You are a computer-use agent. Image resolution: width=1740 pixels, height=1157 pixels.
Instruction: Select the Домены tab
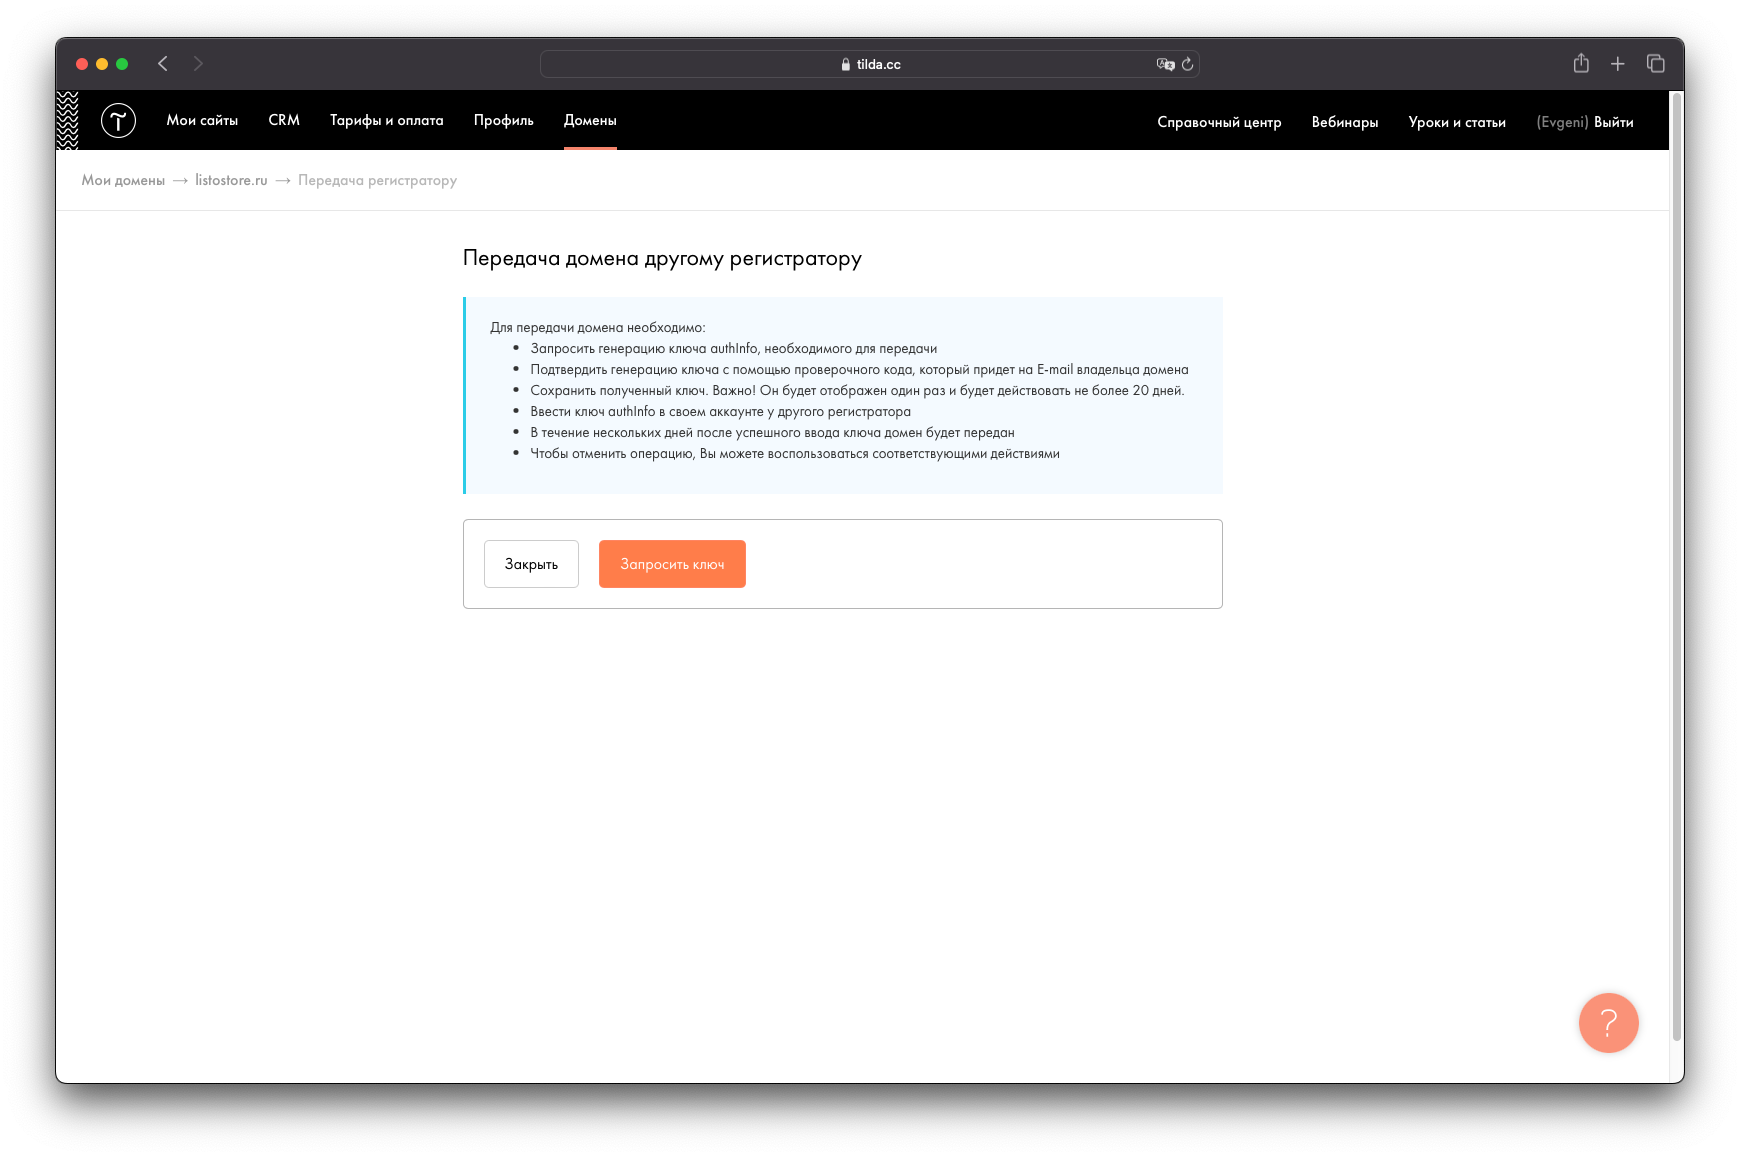[590, 120]
